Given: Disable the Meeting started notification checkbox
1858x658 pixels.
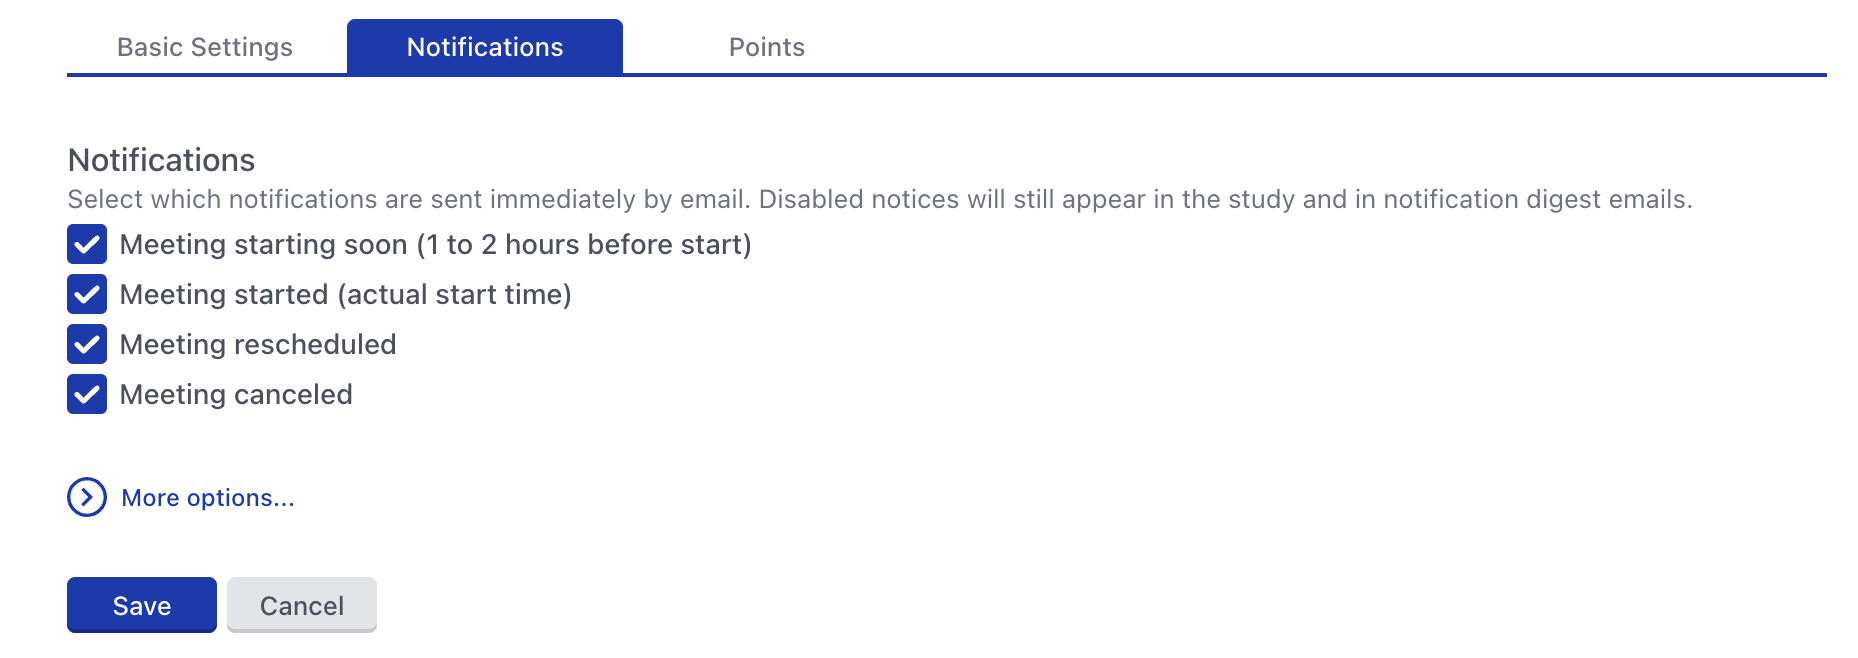Looking at the screenshot, I should coord(87,294).
